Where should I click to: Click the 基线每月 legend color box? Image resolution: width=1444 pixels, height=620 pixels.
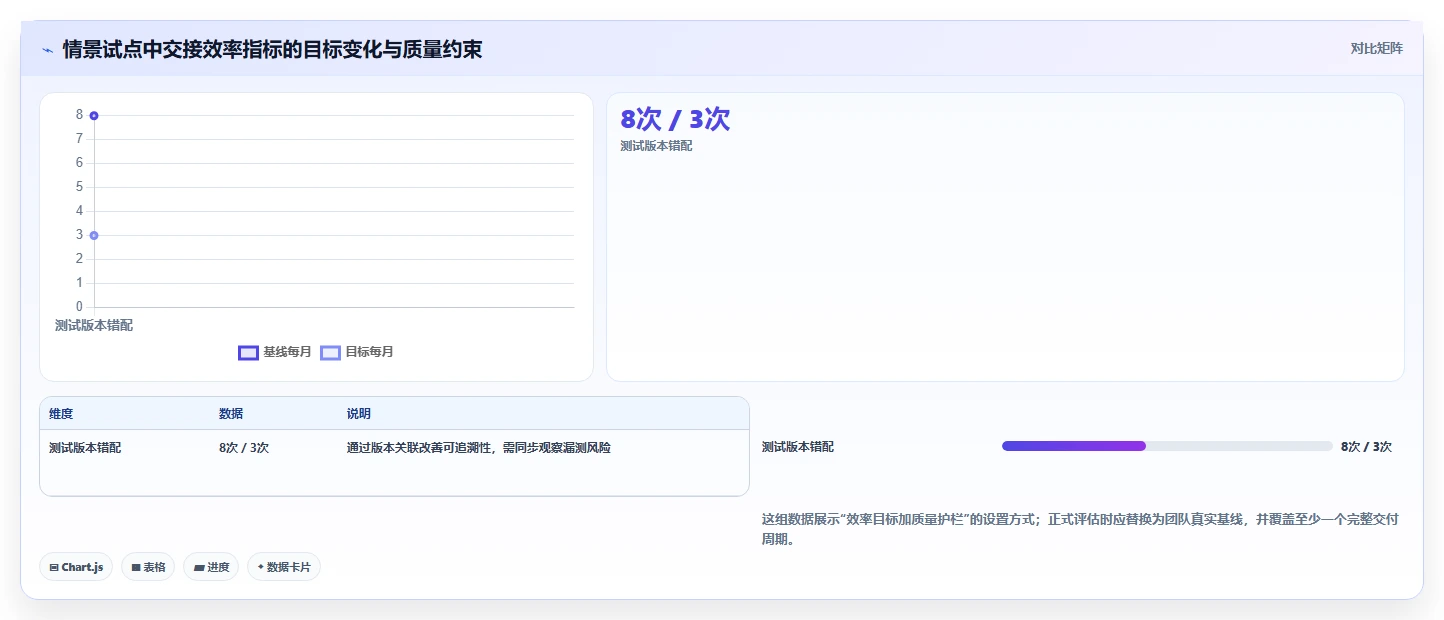[248, 352]
